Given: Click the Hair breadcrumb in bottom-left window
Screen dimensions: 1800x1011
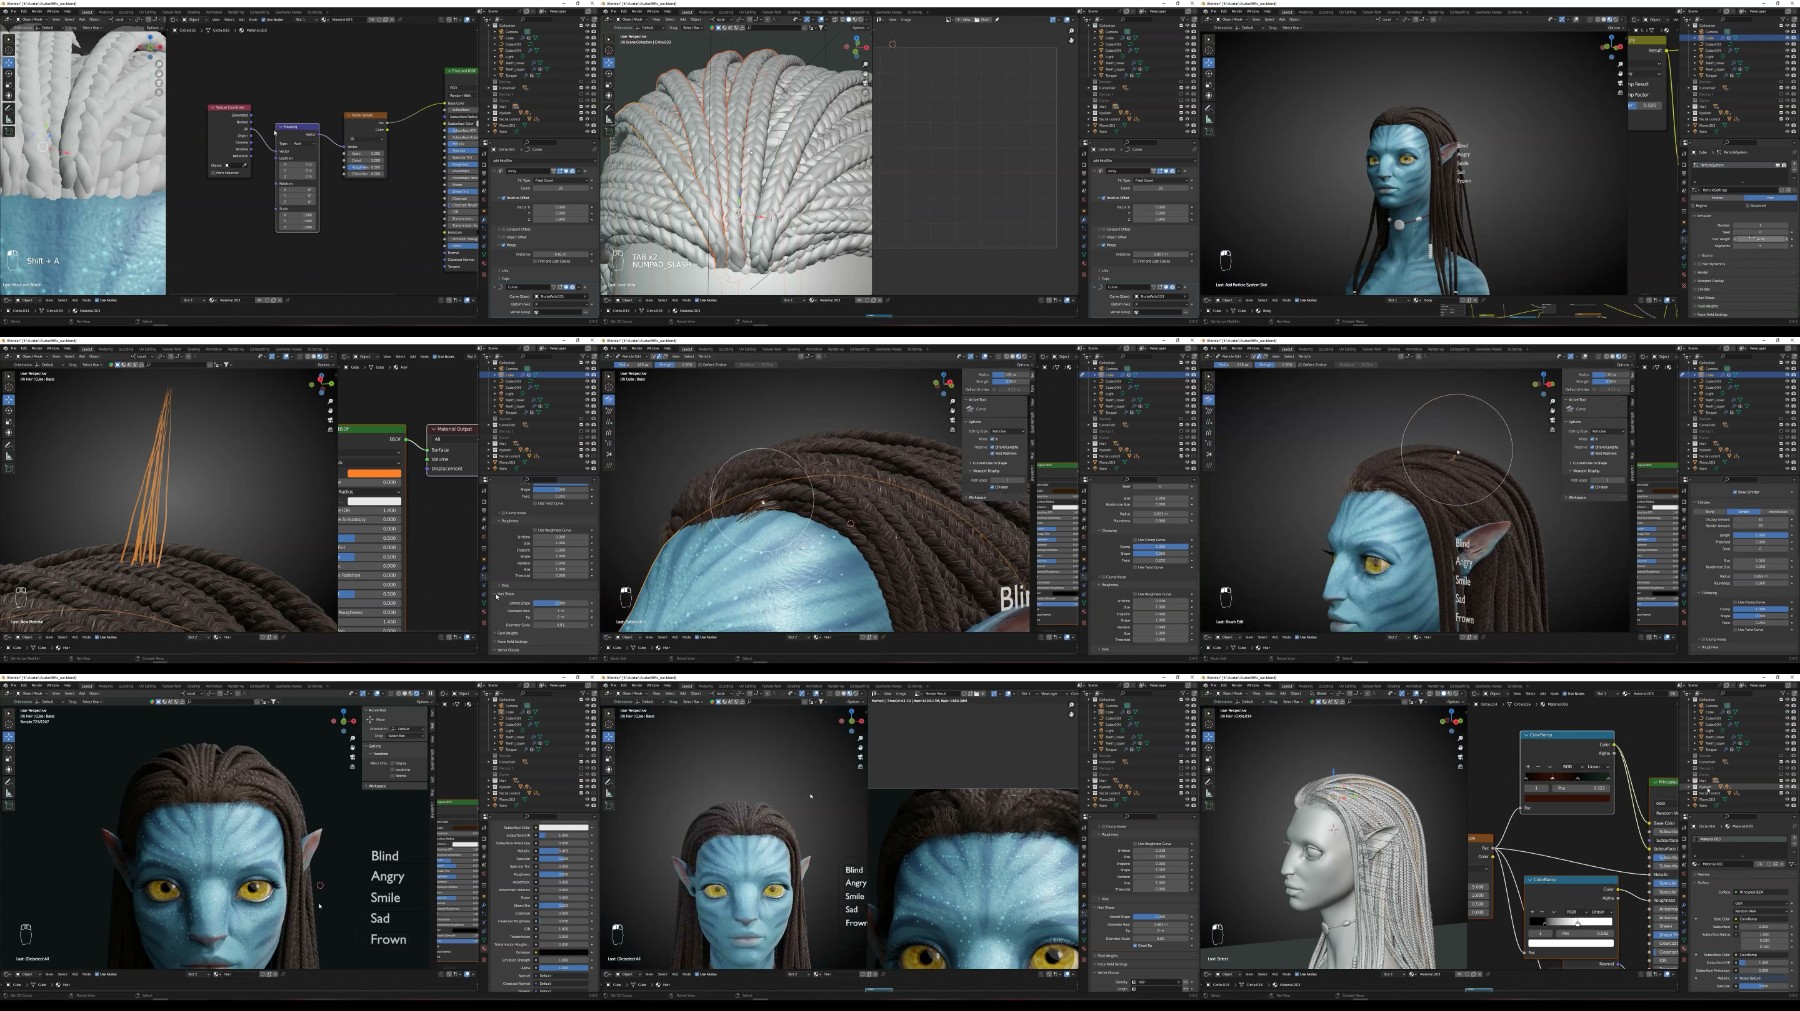Looking at the screenshot, I should point(67,984).
